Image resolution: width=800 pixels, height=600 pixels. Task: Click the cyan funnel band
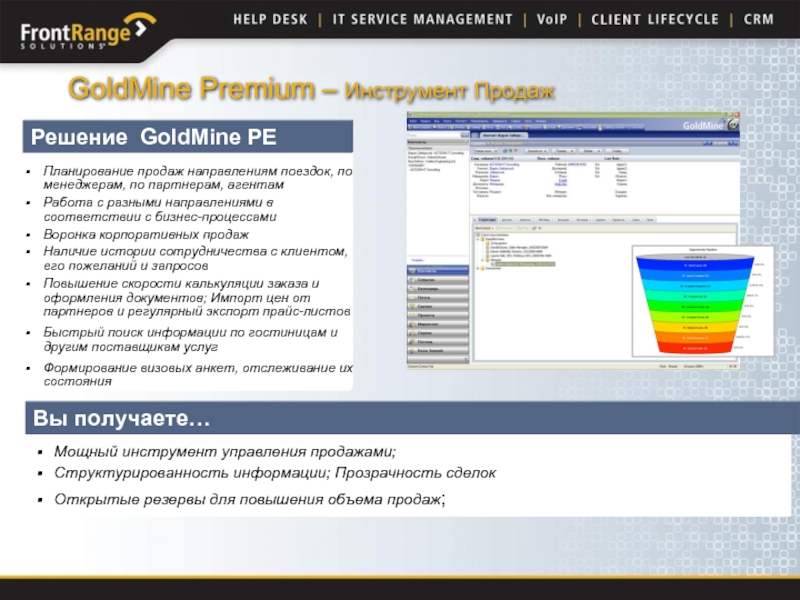coord(695,286)
